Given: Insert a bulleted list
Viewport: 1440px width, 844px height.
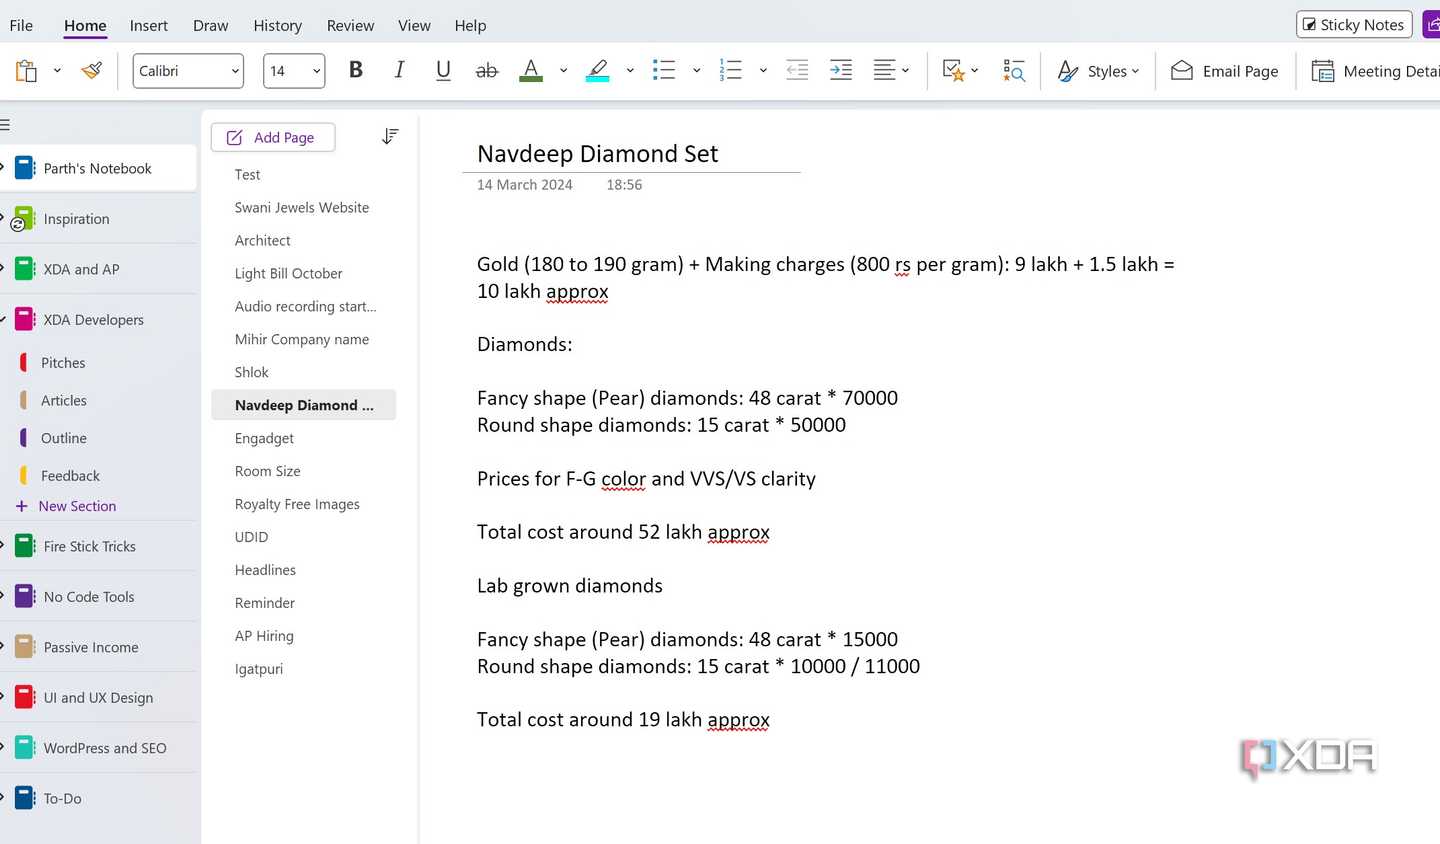Looking at the screenshot, I should pyautogui.click(x=664, y=70).
